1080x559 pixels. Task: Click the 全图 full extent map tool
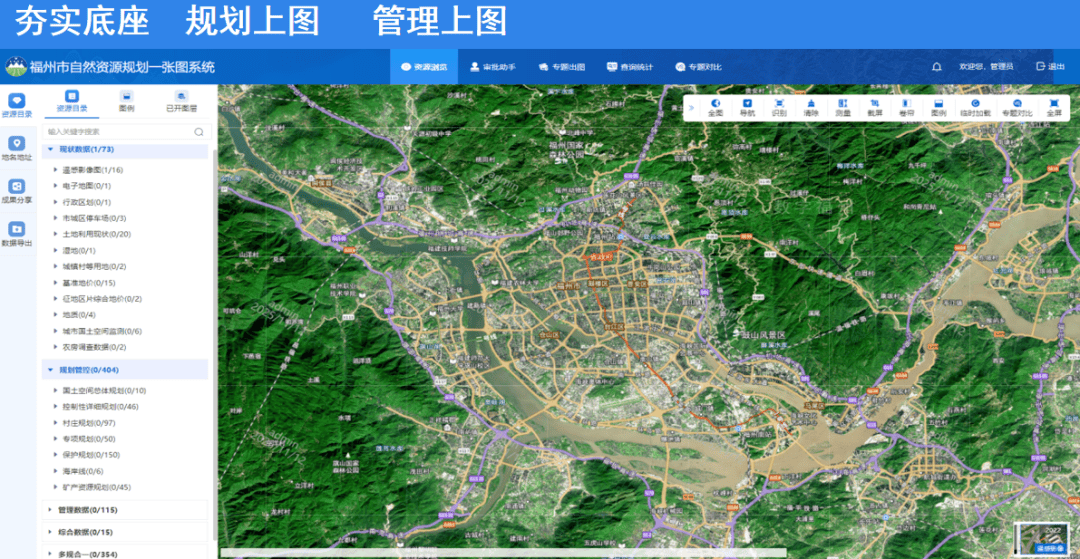tap(715, 107)
